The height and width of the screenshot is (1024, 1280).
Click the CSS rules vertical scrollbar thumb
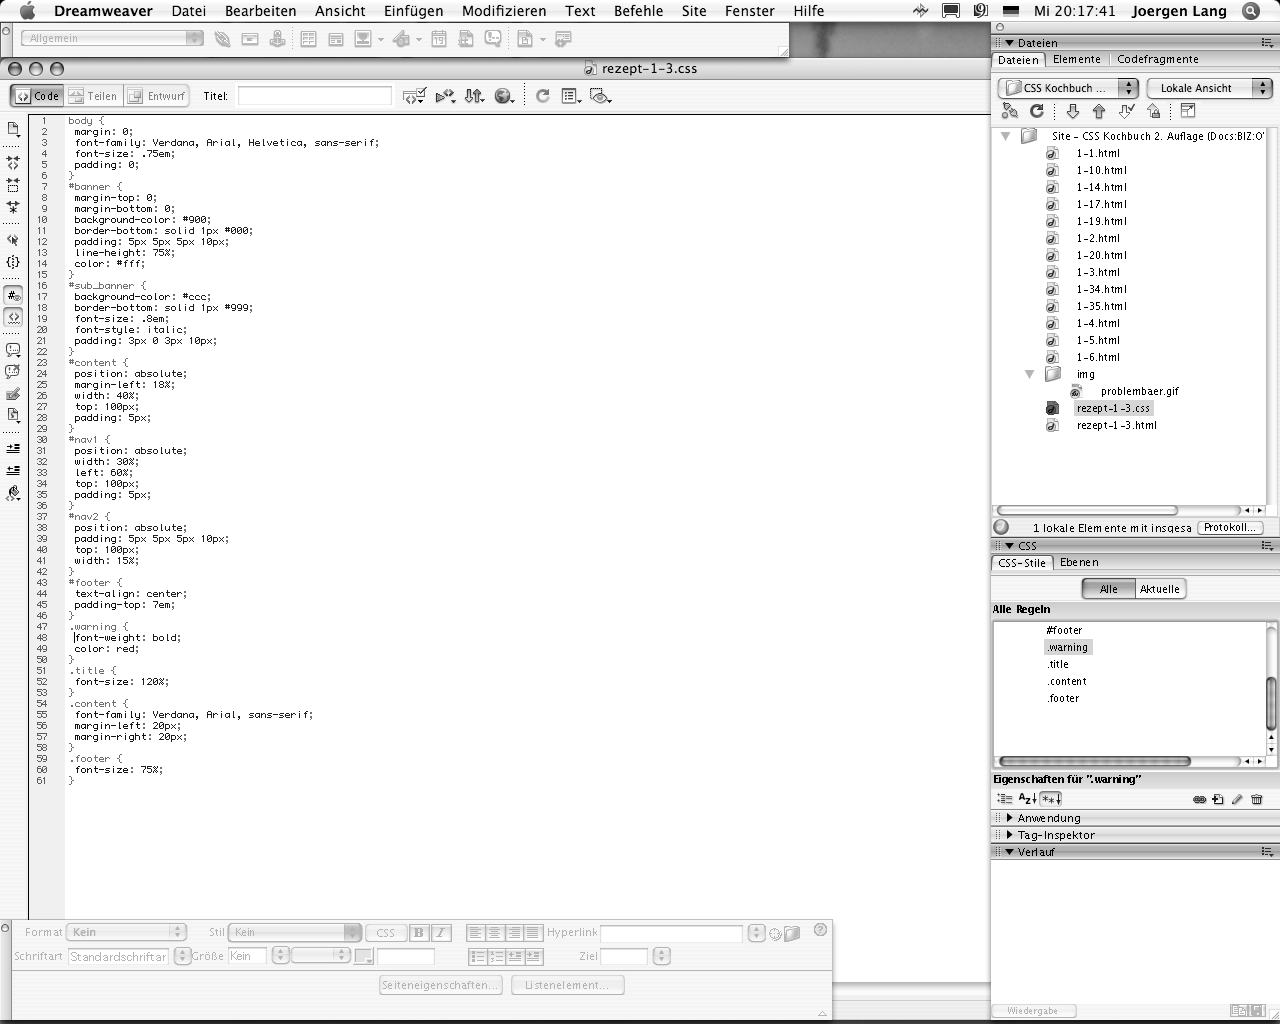point(1272,703)
